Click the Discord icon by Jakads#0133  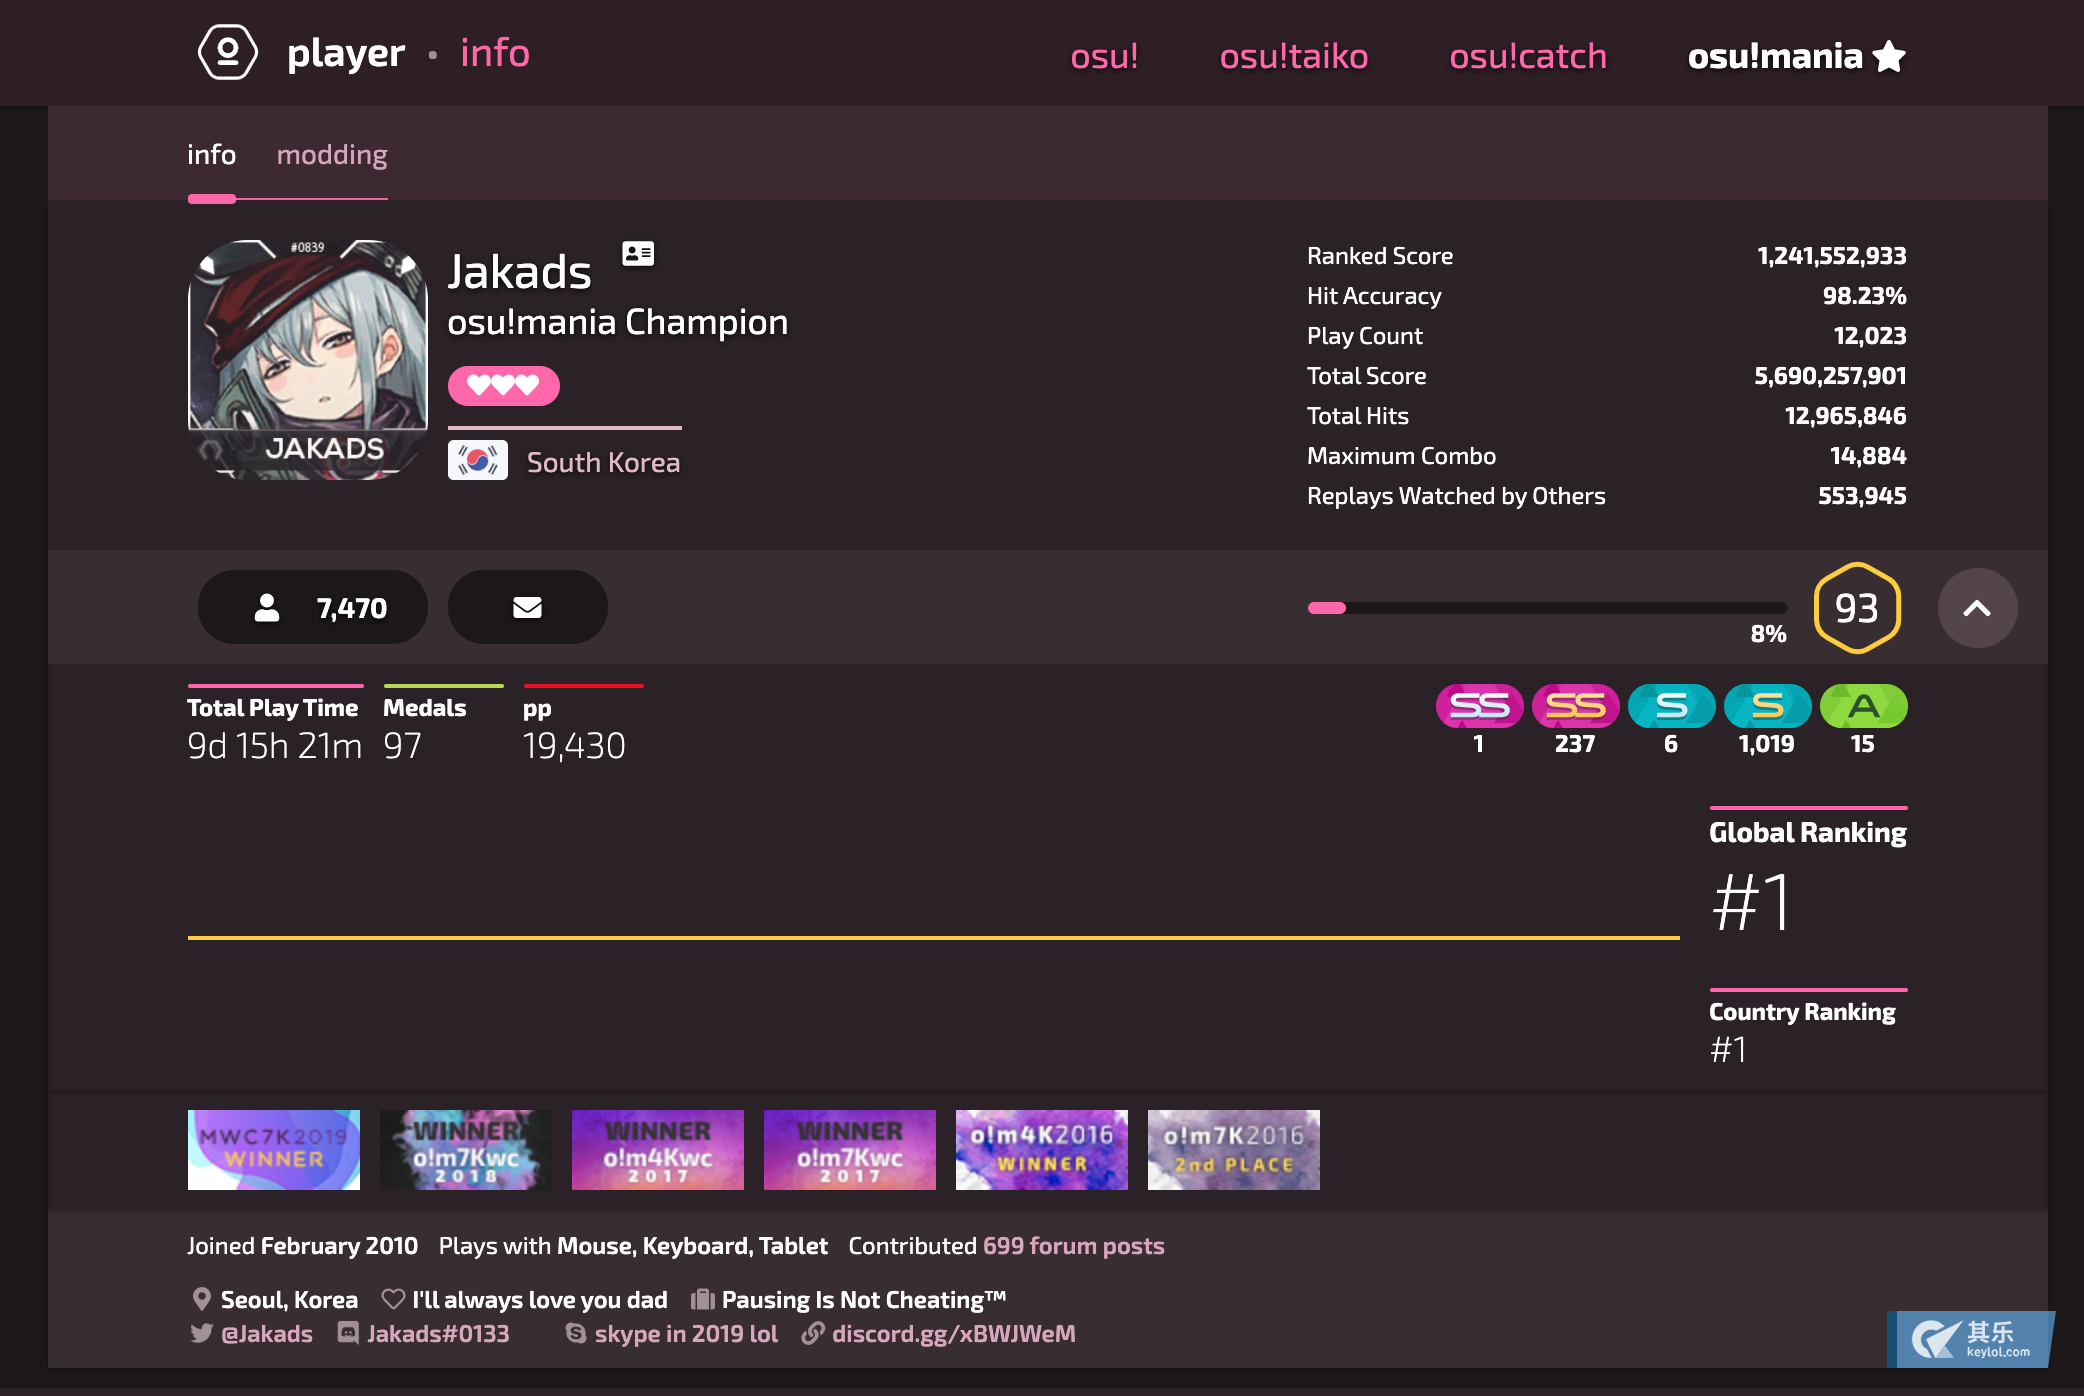(348, 1333)
